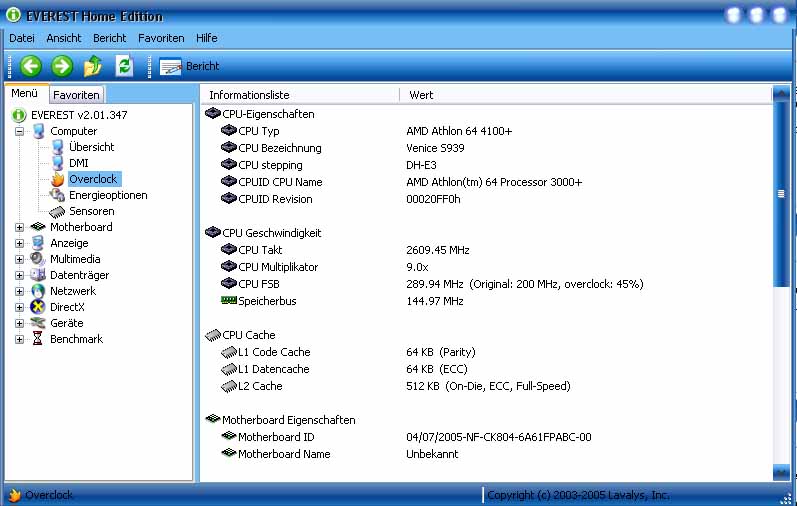This screenshot has width=797, height=506.
Task: Expand the Datenträger tree node
Action: [x=19, y=275]
